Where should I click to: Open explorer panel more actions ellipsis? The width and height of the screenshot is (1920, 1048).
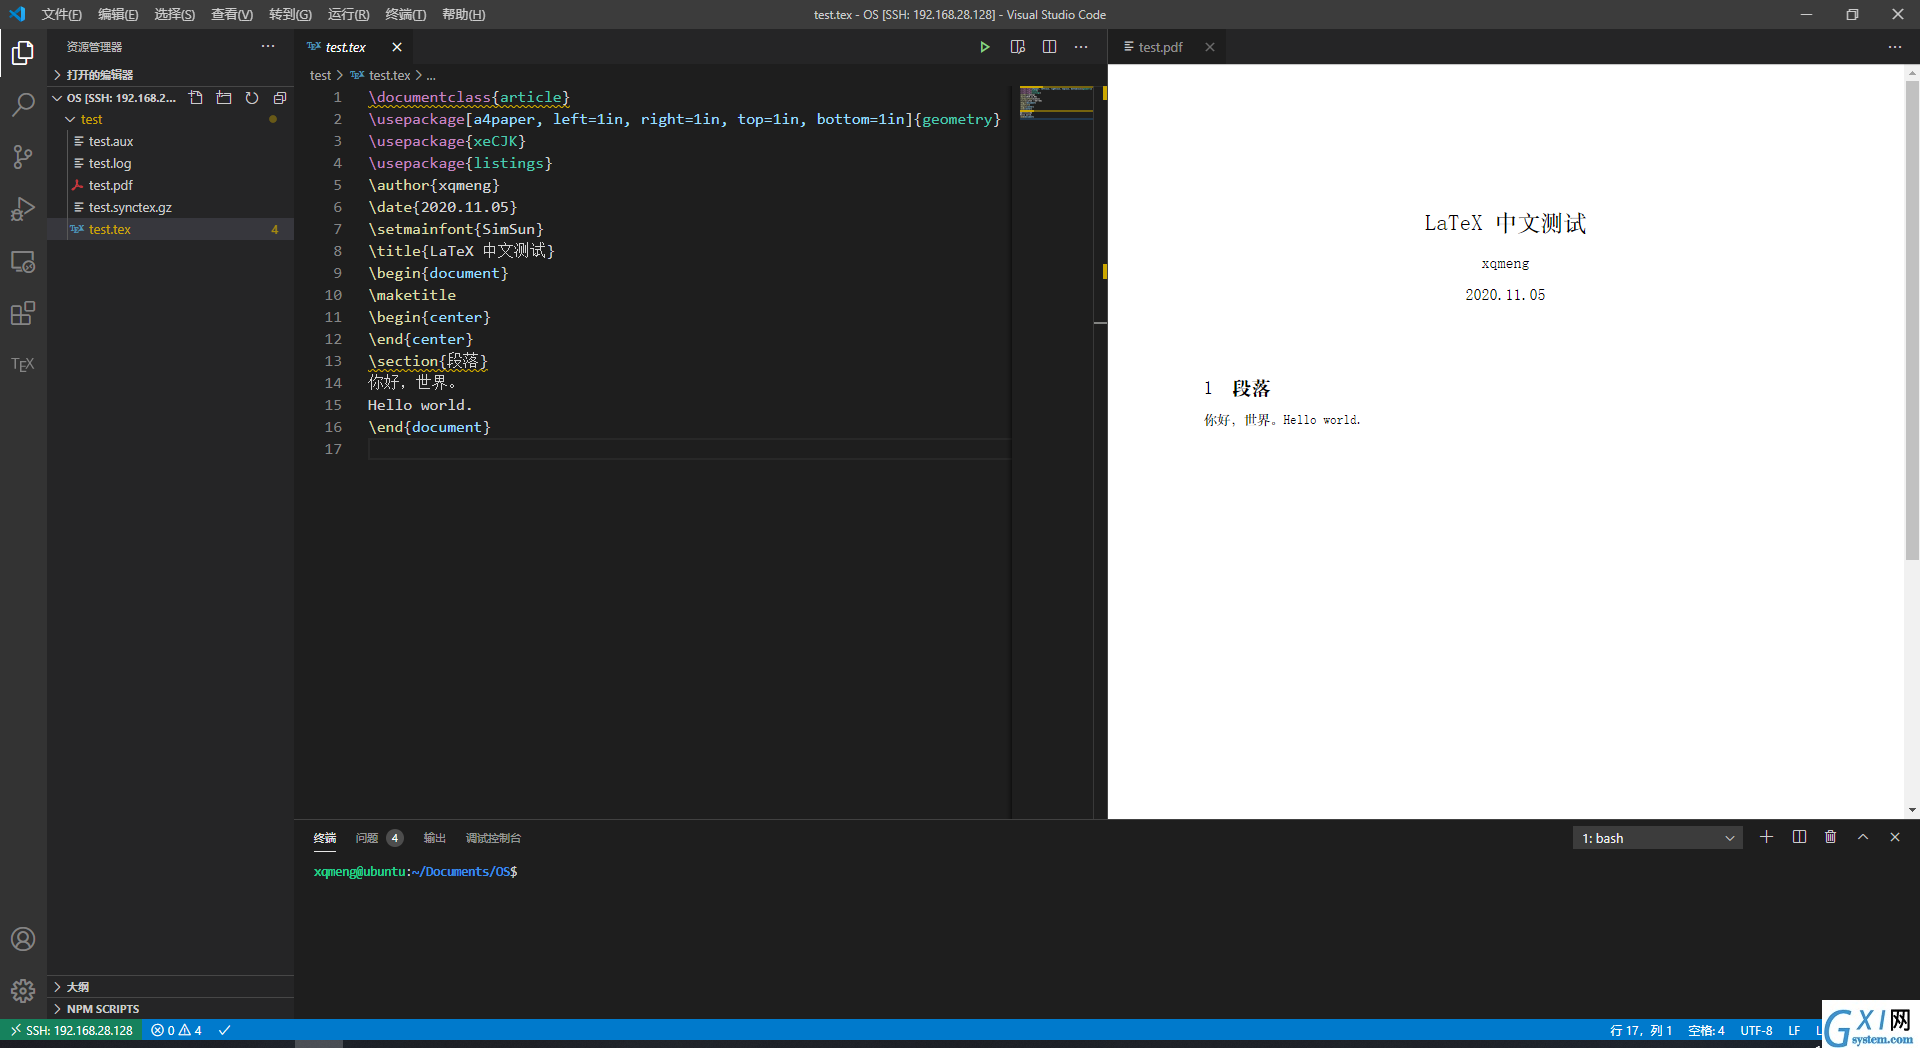click(x=268, y=47)
